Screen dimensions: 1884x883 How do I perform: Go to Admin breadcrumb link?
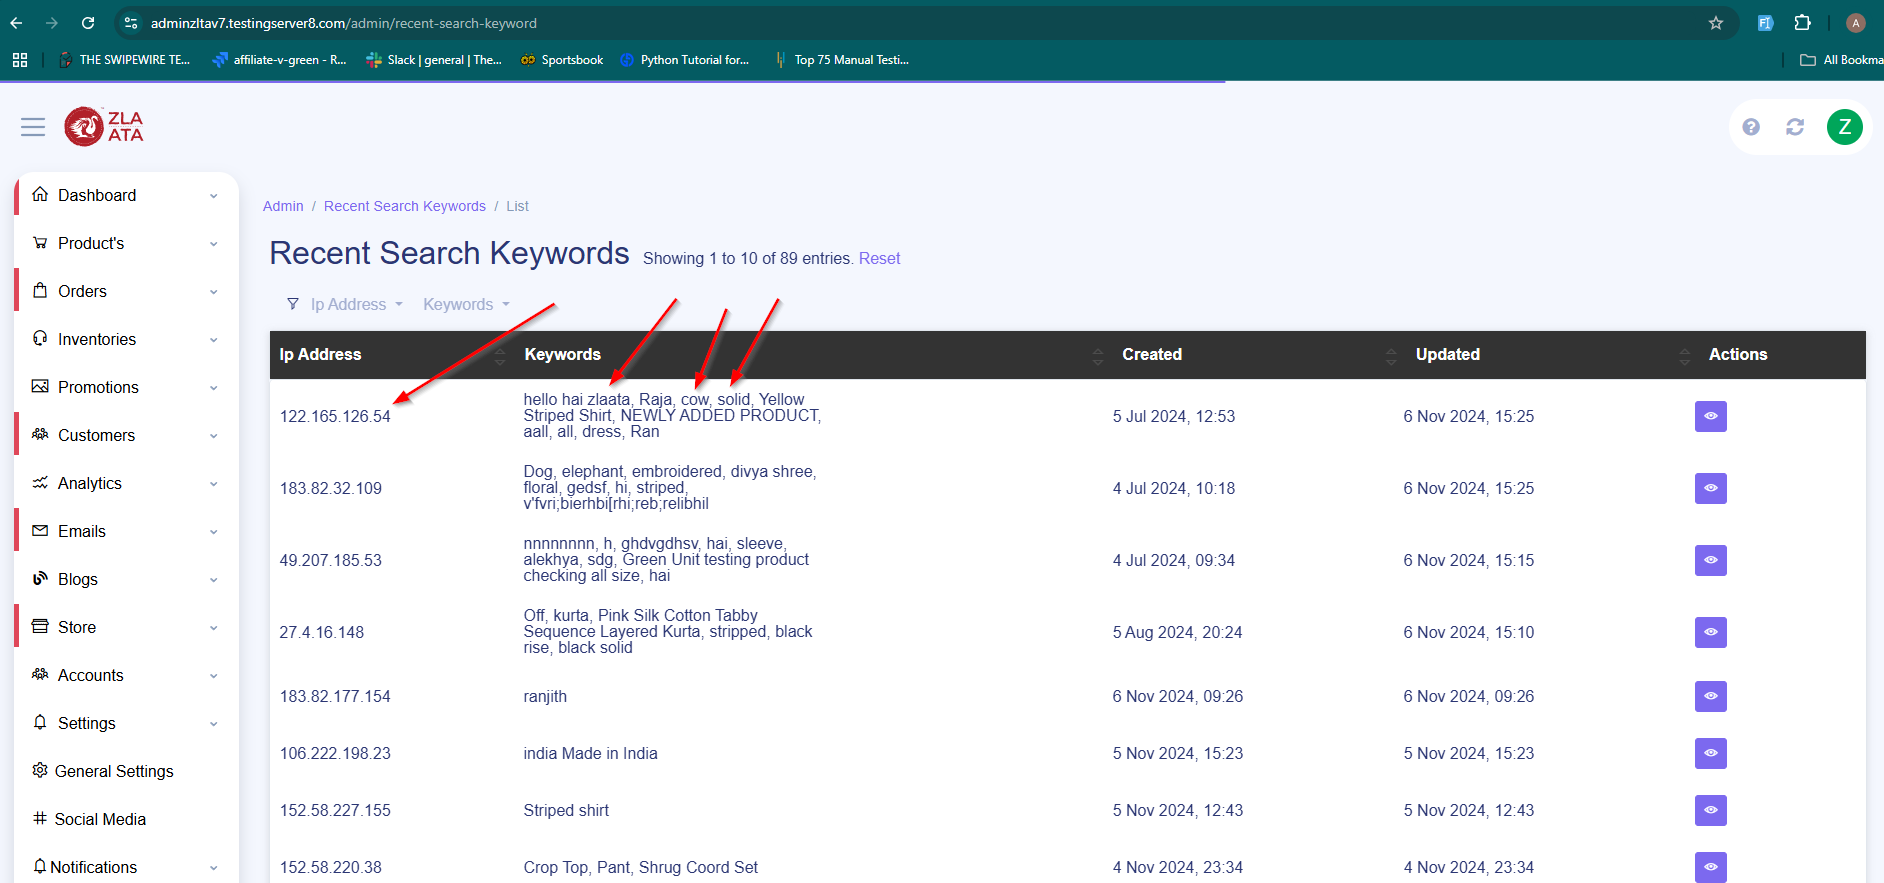coord(283,206)
